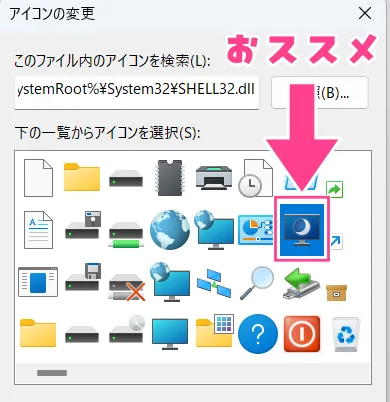Select the plain globe icon
This screenshot has width=390, height=402.
tap(170, 230)
